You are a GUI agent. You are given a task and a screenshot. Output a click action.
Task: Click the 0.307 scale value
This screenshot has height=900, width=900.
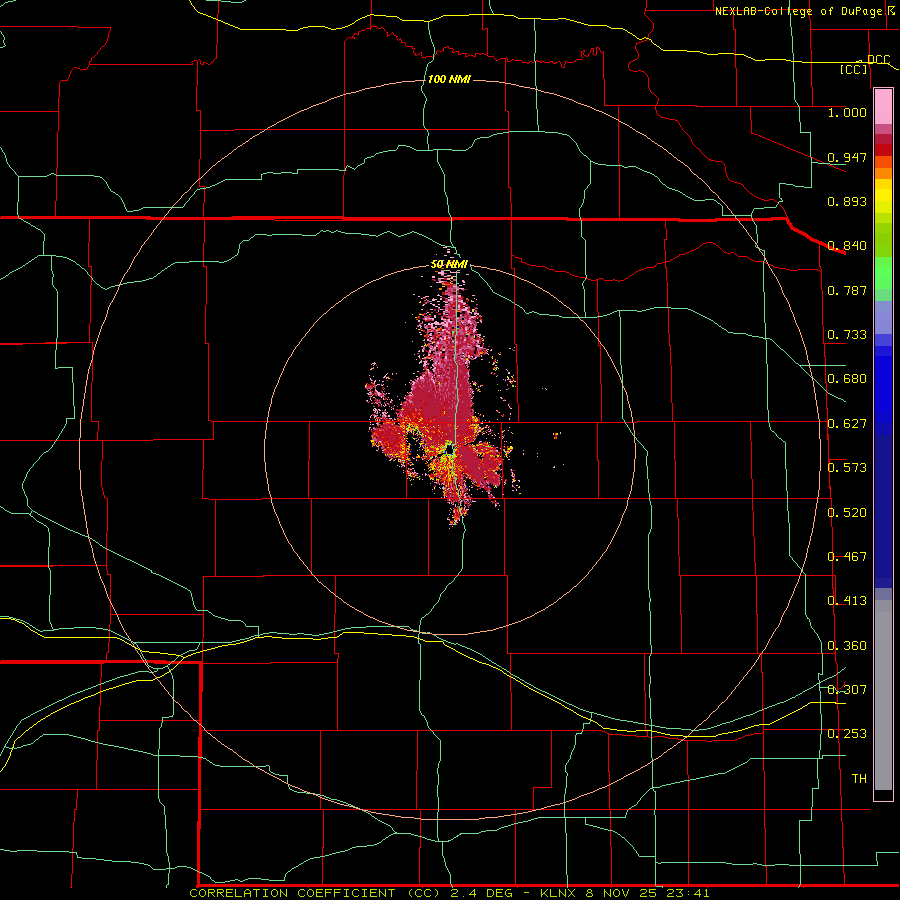click(x=847, y=690)
